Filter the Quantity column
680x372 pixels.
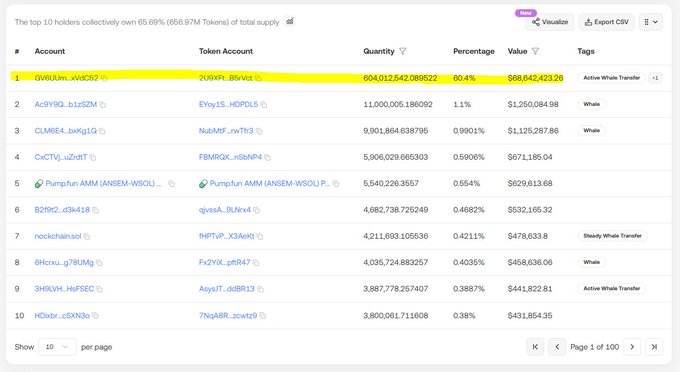(x=402, y=51)
